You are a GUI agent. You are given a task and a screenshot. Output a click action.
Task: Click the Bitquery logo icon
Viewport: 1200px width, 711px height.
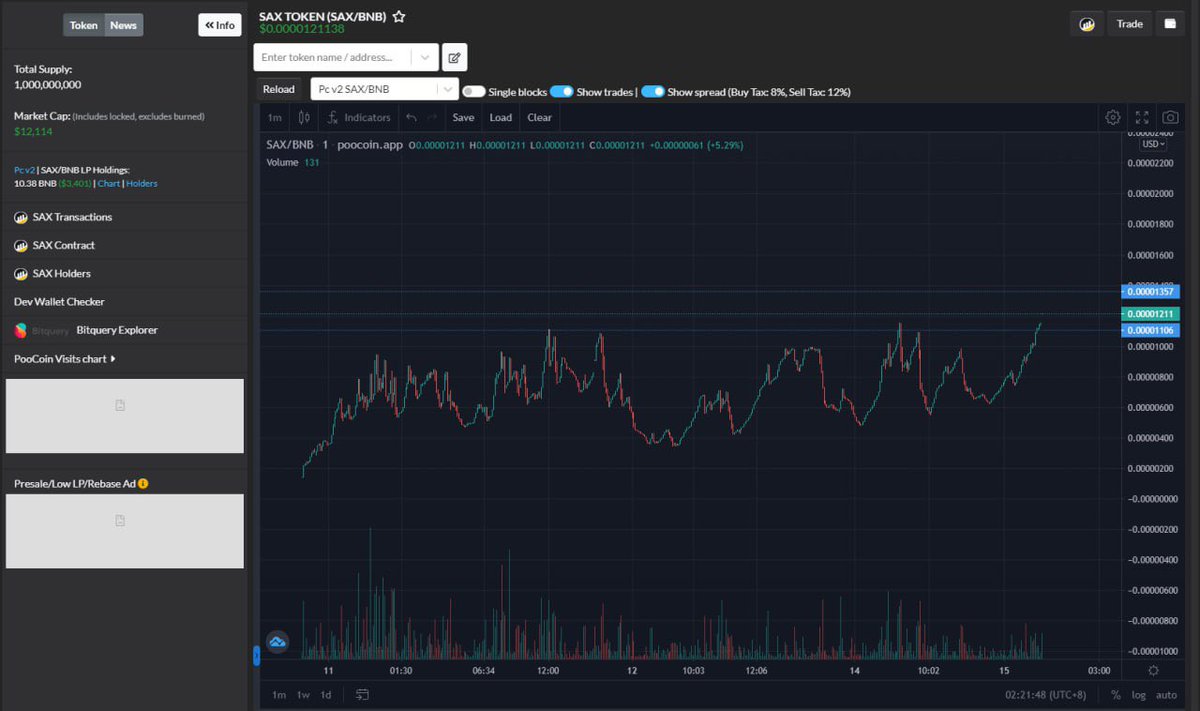click(x=21, y=330)
